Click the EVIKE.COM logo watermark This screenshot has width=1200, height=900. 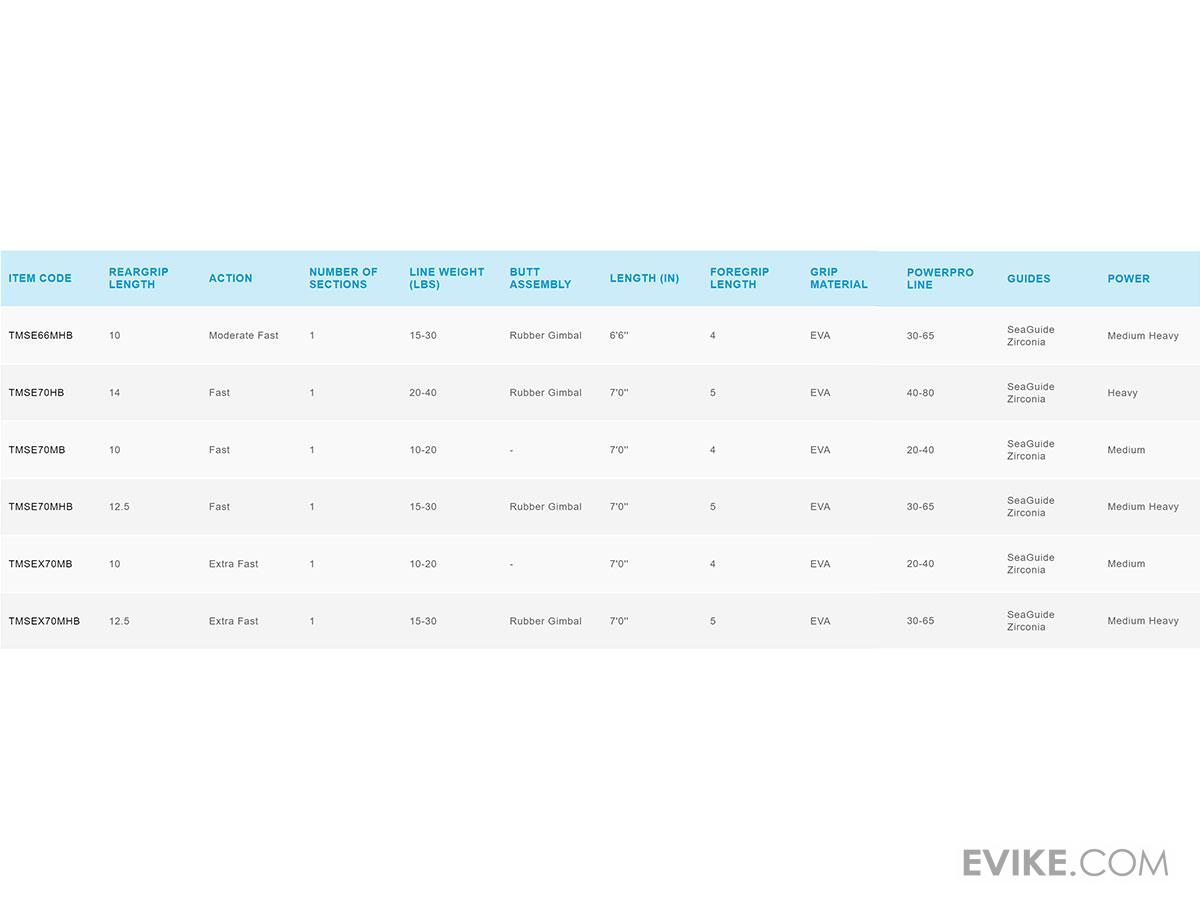point(1065,862)
